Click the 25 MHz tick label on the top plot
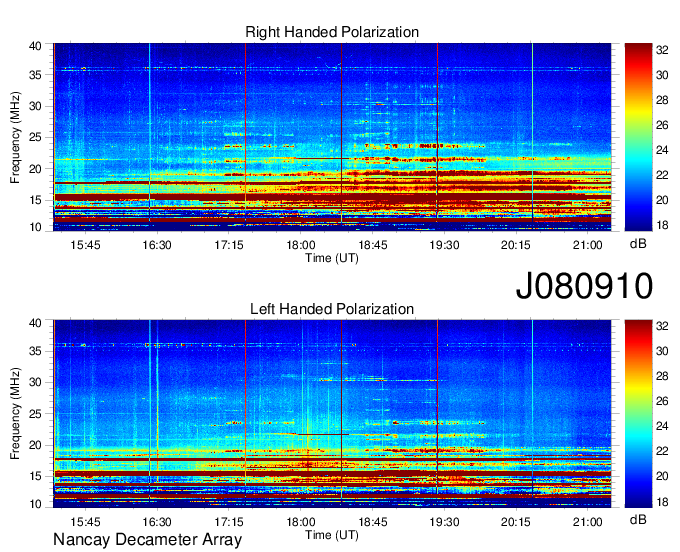 point(35,137)
